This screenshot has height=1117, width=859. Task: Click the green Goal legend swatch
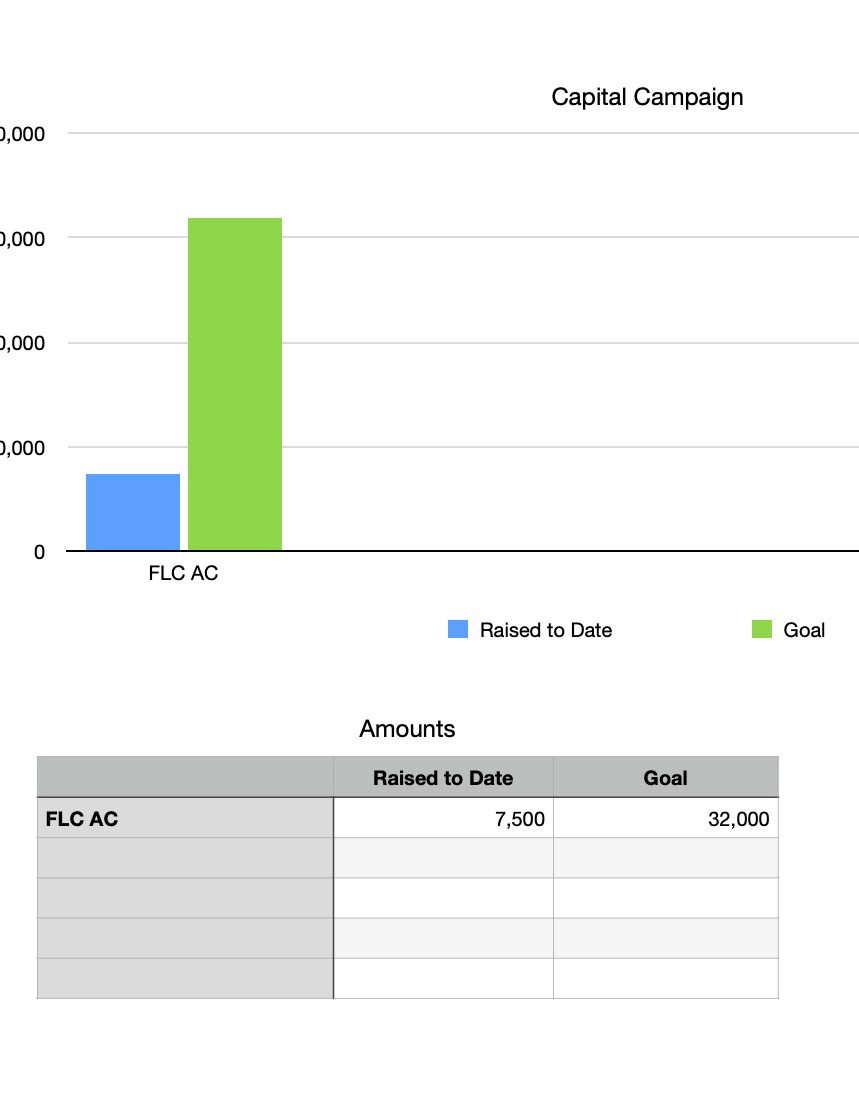coord(762,629)
